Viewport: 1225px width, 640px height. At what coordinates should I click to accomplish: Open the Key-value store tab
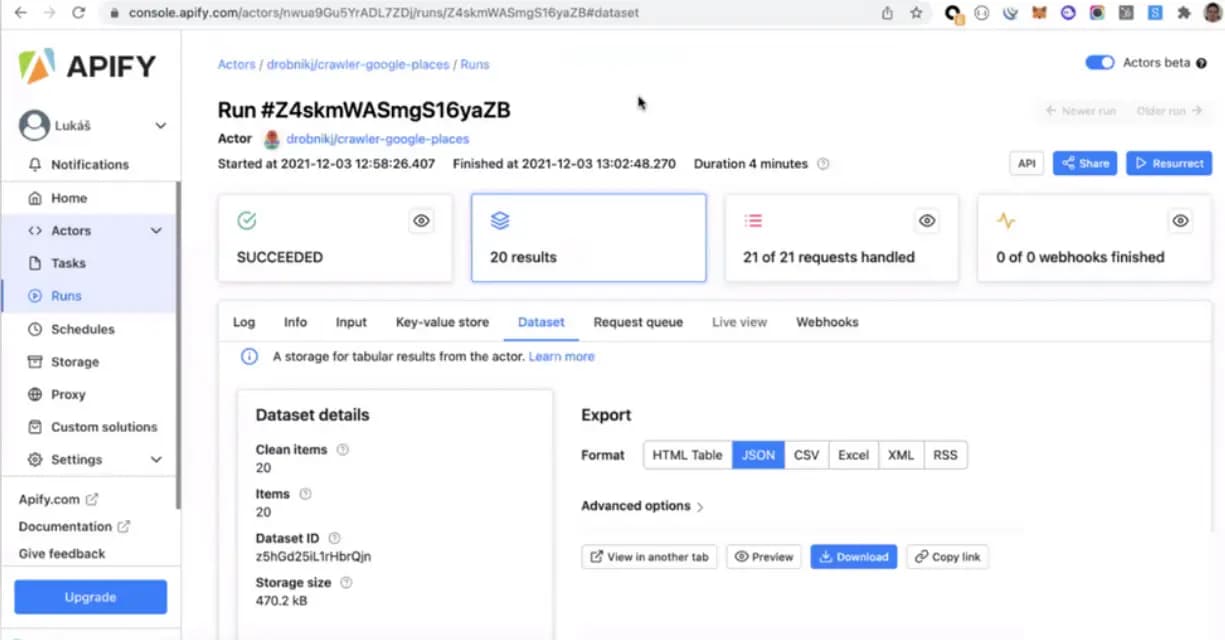(442, 322)
